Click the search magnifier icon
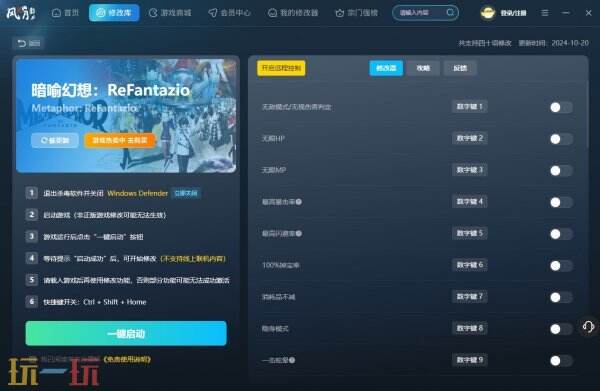The image size is (600, 391). pos(450,12)
